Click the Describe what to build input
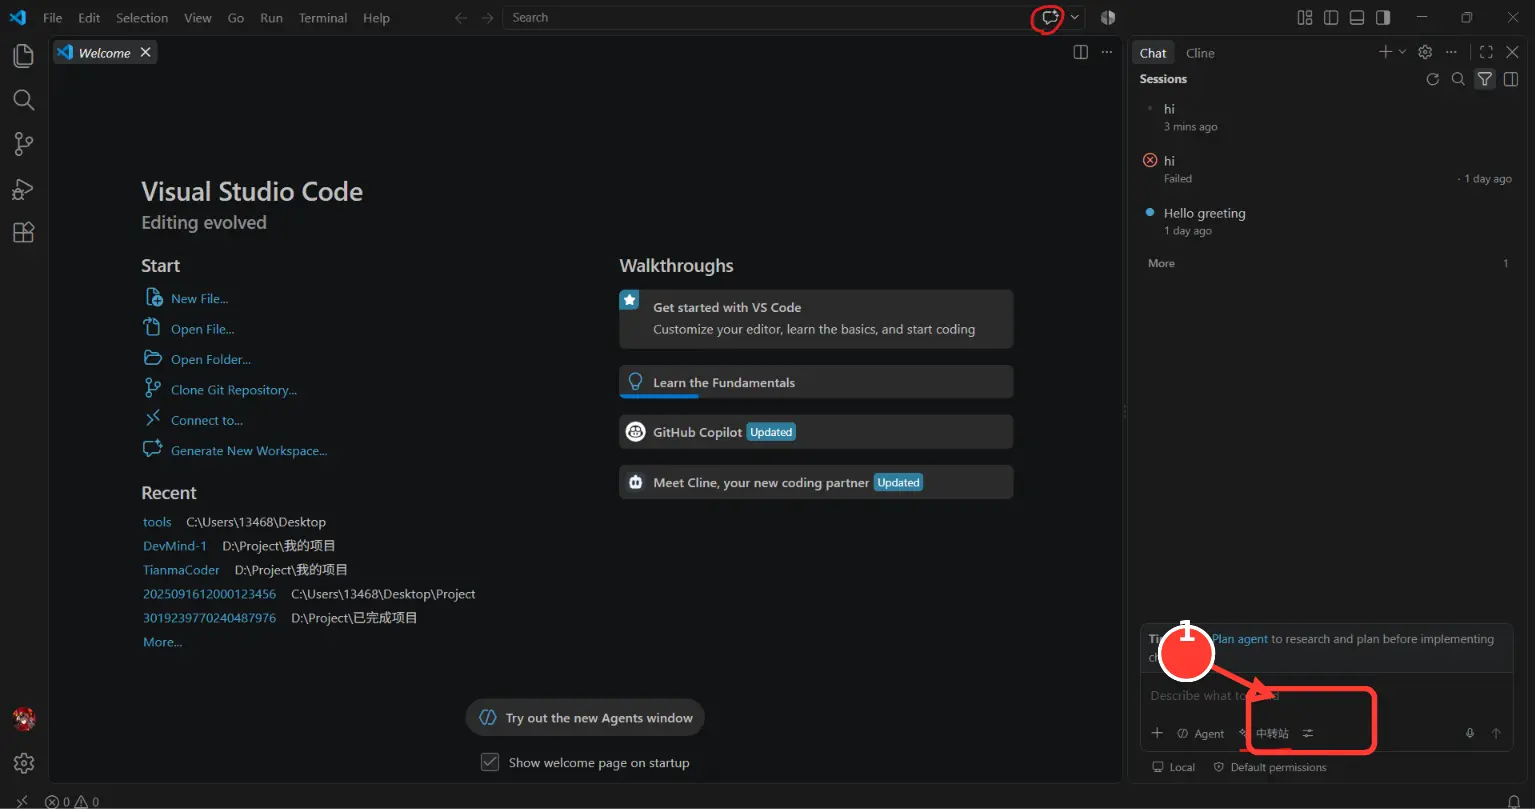Screen dimensions: 1535x809 [x=1326, y=696]
